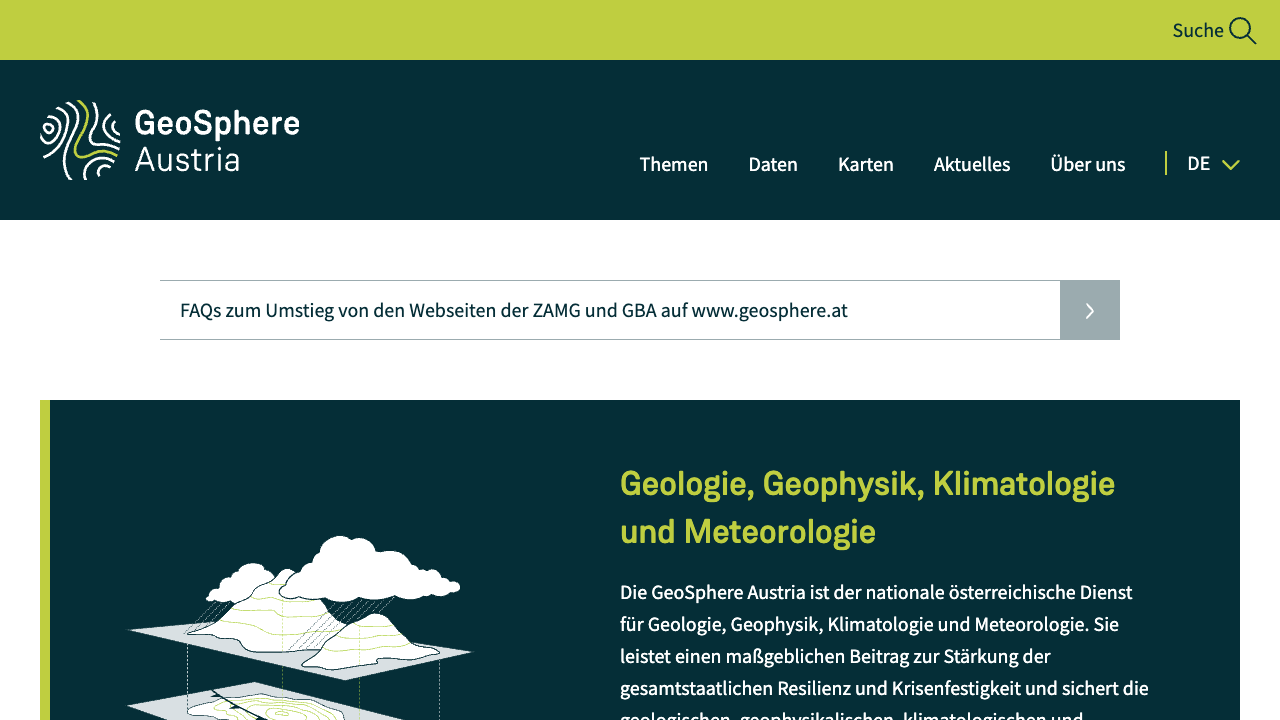Click the Suche text label
Screen dimensions: 1280x720
click(x=1196, y=30)
